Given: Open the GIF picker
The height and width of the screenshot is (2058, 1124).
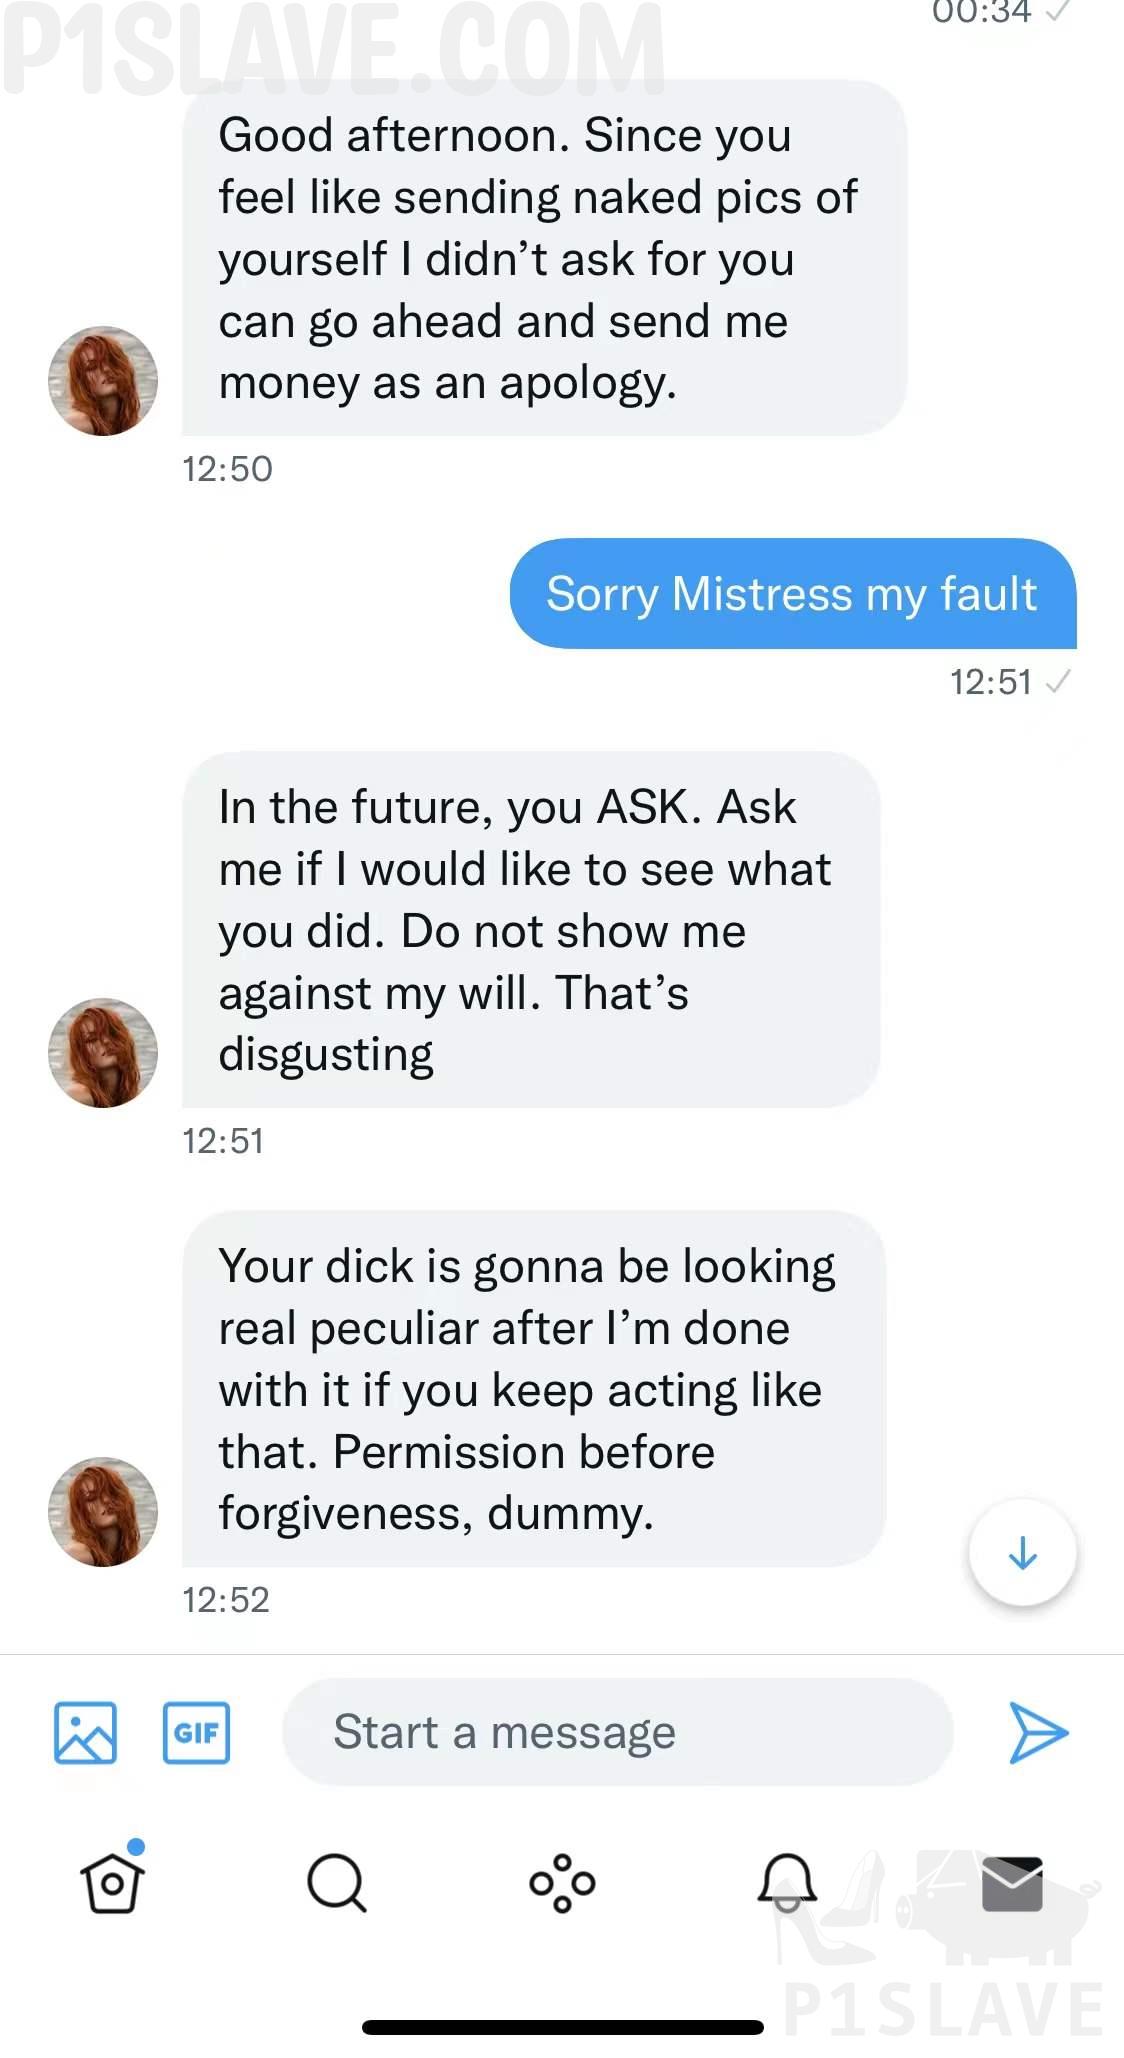Looking at the screenshot, I should [196, 1732].
